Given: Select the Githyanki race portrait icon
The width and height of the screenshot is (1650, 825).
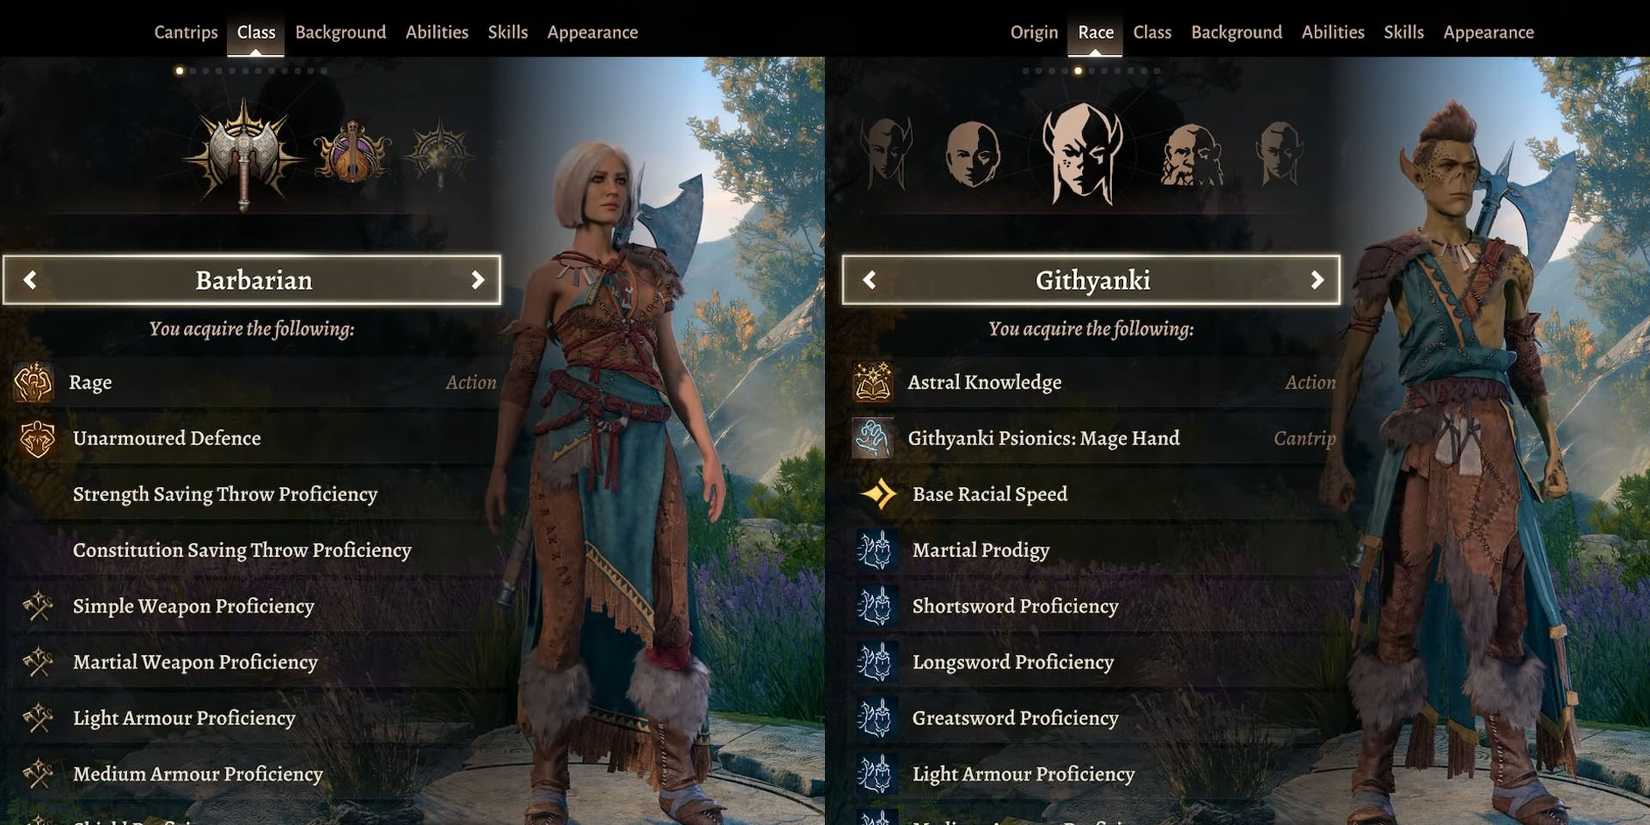Looking at the screenshot, I should [x=1082, y=153].
